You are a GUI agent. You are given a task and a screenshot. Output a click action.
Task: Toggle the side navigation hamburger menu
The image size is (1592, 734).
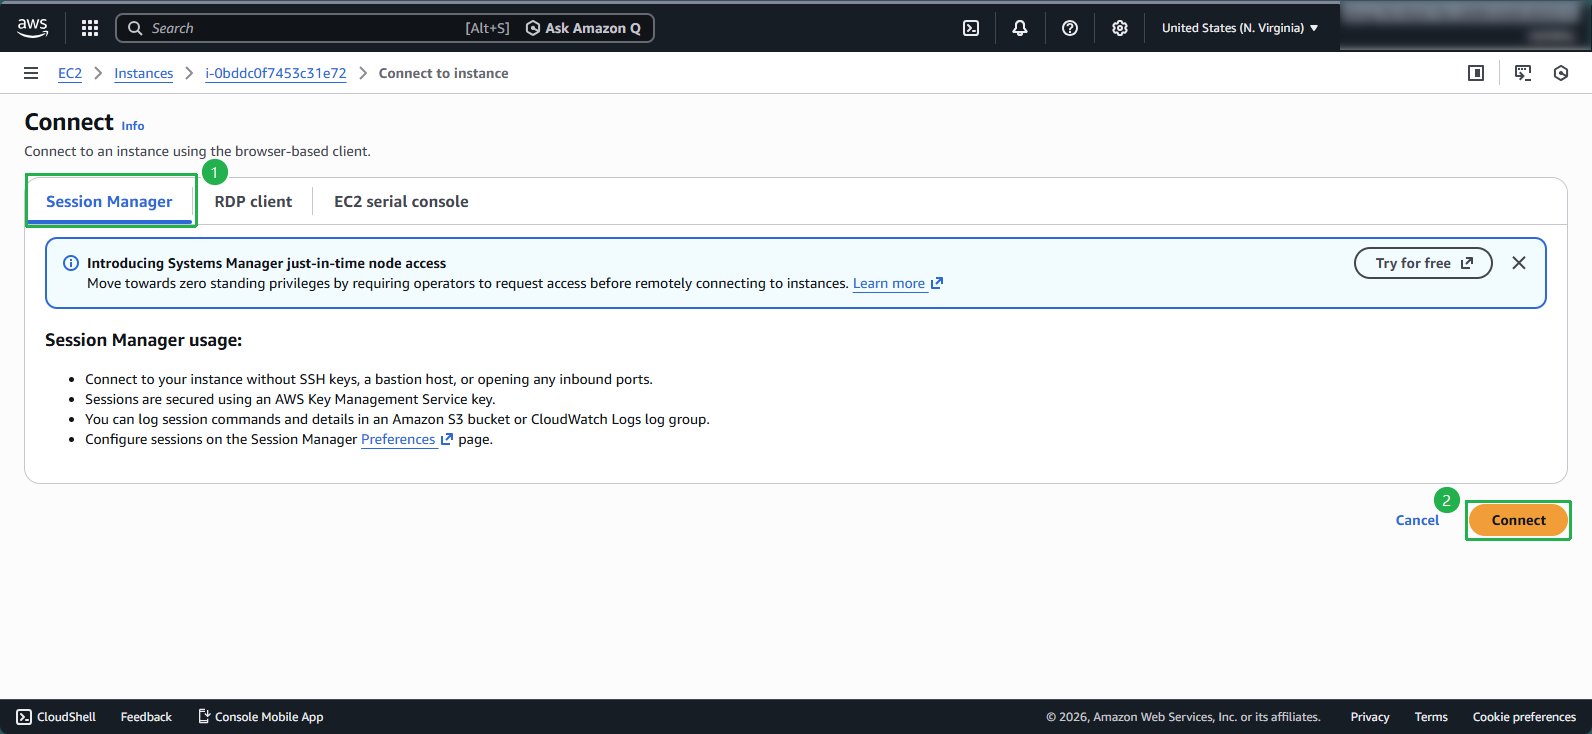point(31,73)
